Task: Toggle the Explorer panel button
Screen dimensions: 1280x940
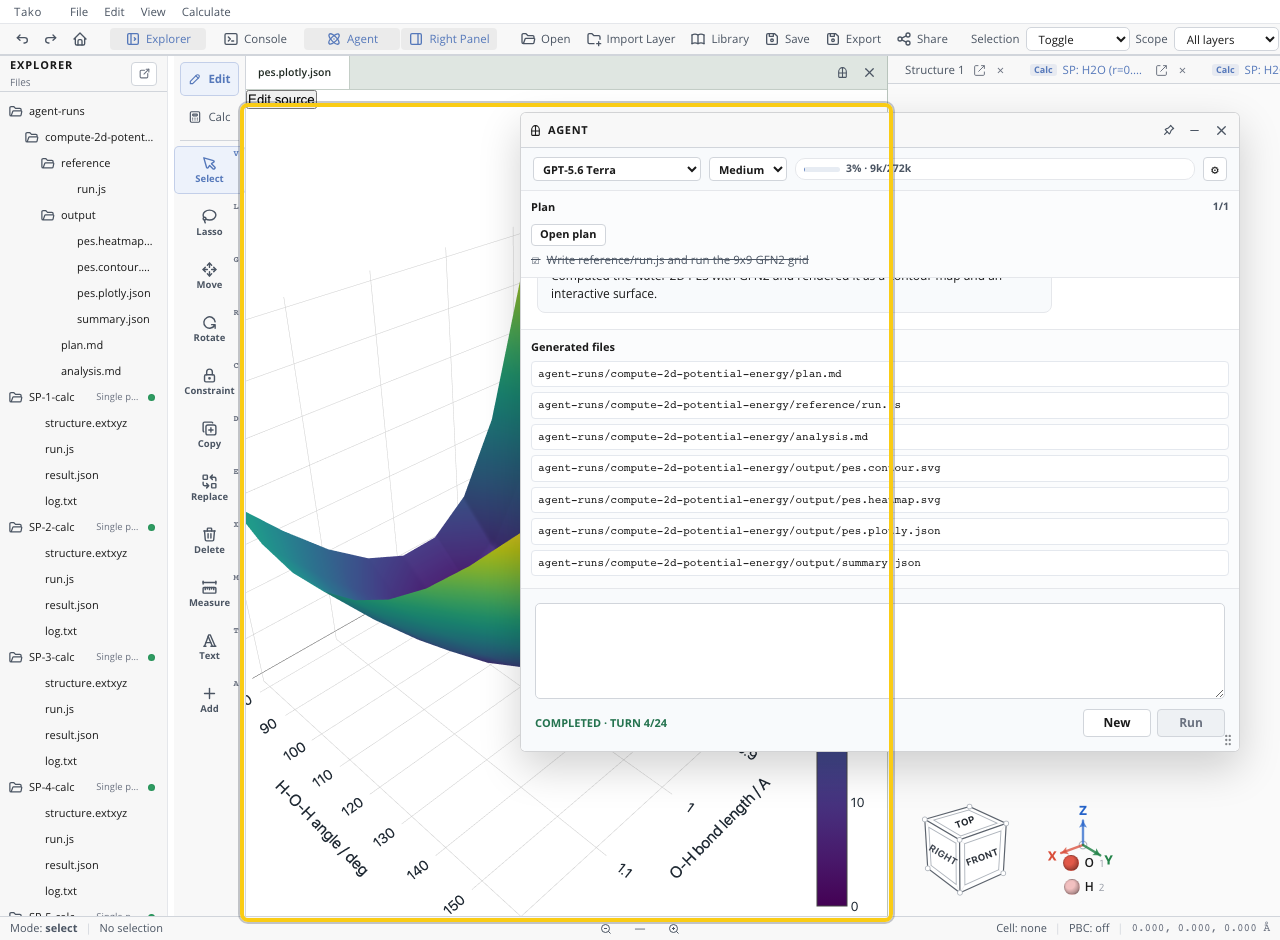Action: point(158,39)
